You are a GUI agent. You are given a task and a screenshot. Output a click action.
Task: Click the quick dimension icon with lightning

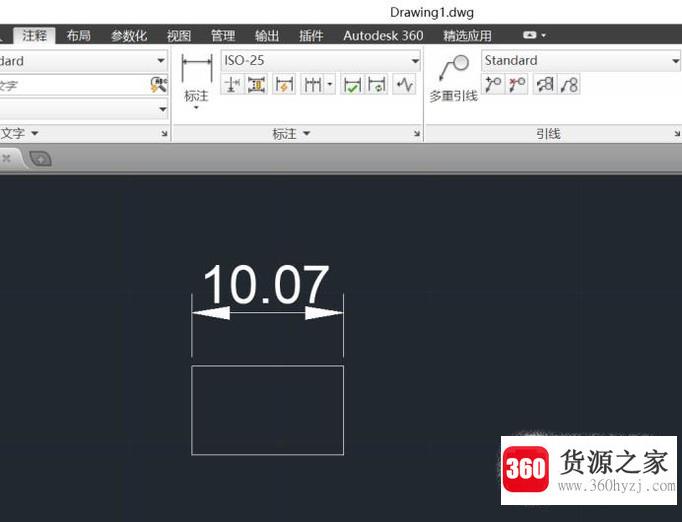(284, 84)
